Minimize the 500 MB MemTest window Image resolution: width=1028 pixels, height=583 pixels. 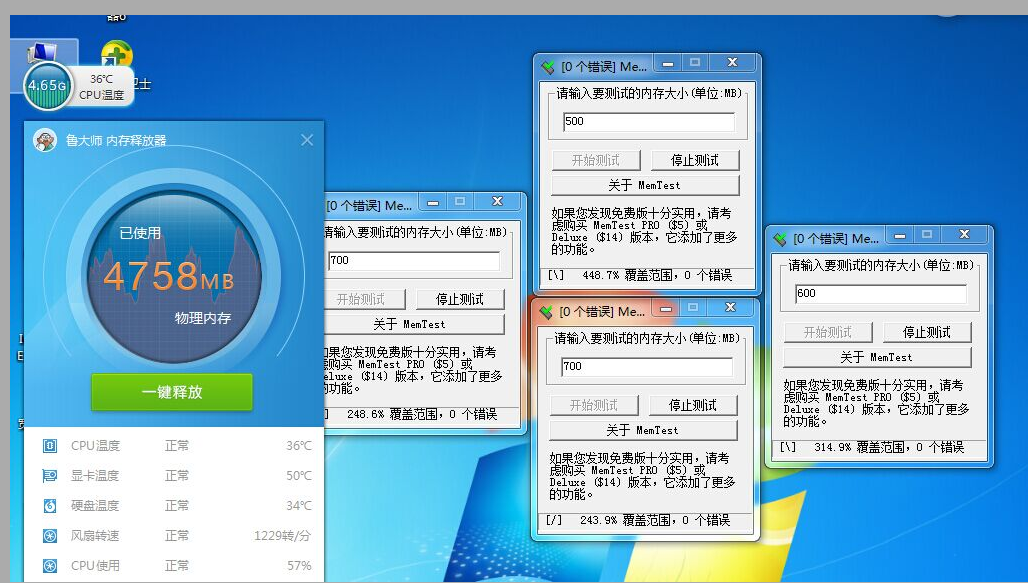click(667, 64)
